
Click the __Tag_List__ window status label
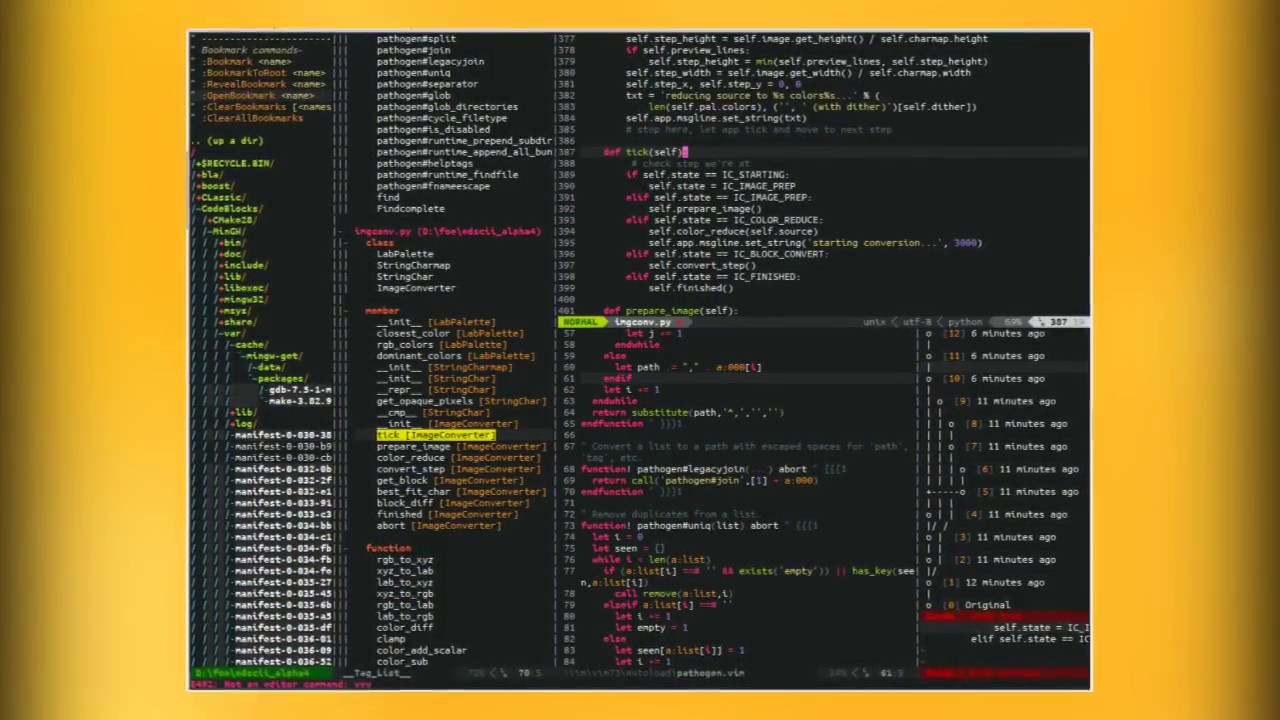point(376,673)
